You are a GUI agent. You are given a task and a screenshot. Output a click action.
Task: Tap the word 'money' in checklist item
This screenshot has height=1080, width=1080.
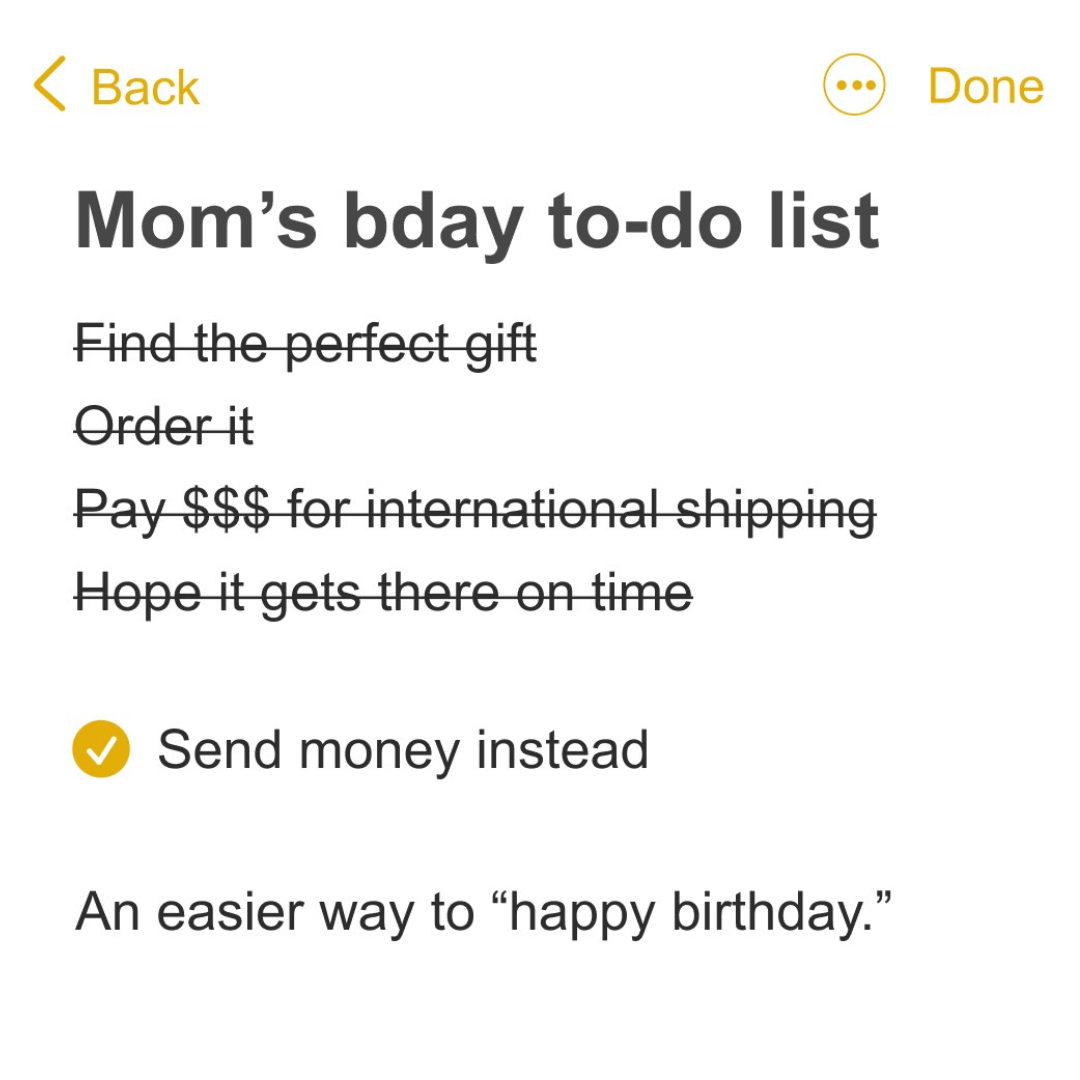(379, 752)
